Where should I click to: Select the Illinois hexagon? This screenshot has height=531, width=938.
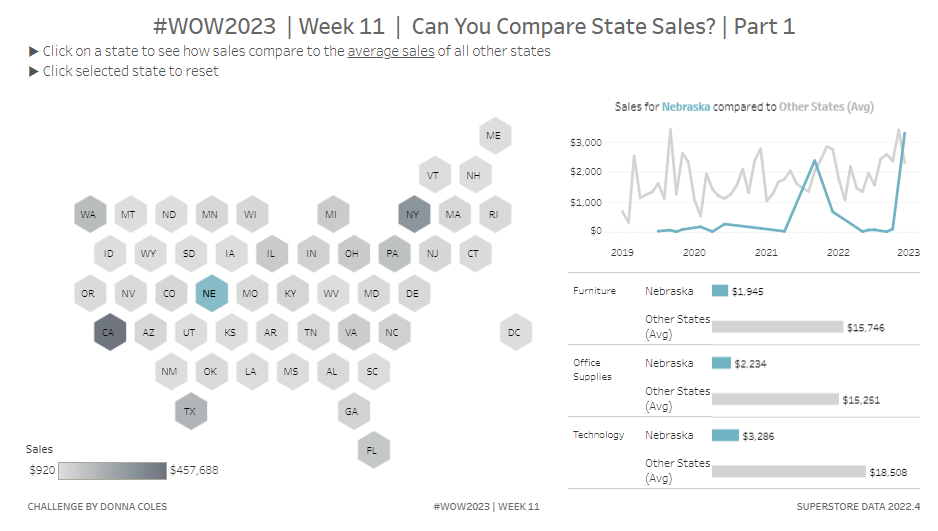(x=271, y=254)
